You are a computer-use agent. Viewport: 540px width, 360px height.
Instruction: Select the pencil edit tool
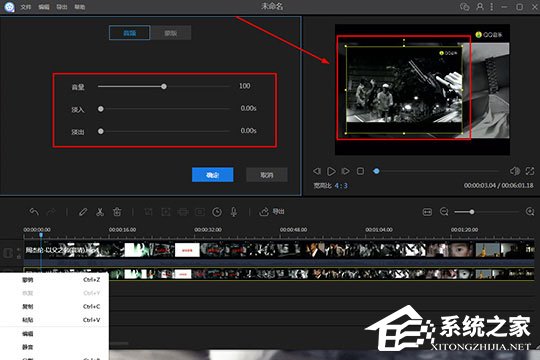point(83,212)
